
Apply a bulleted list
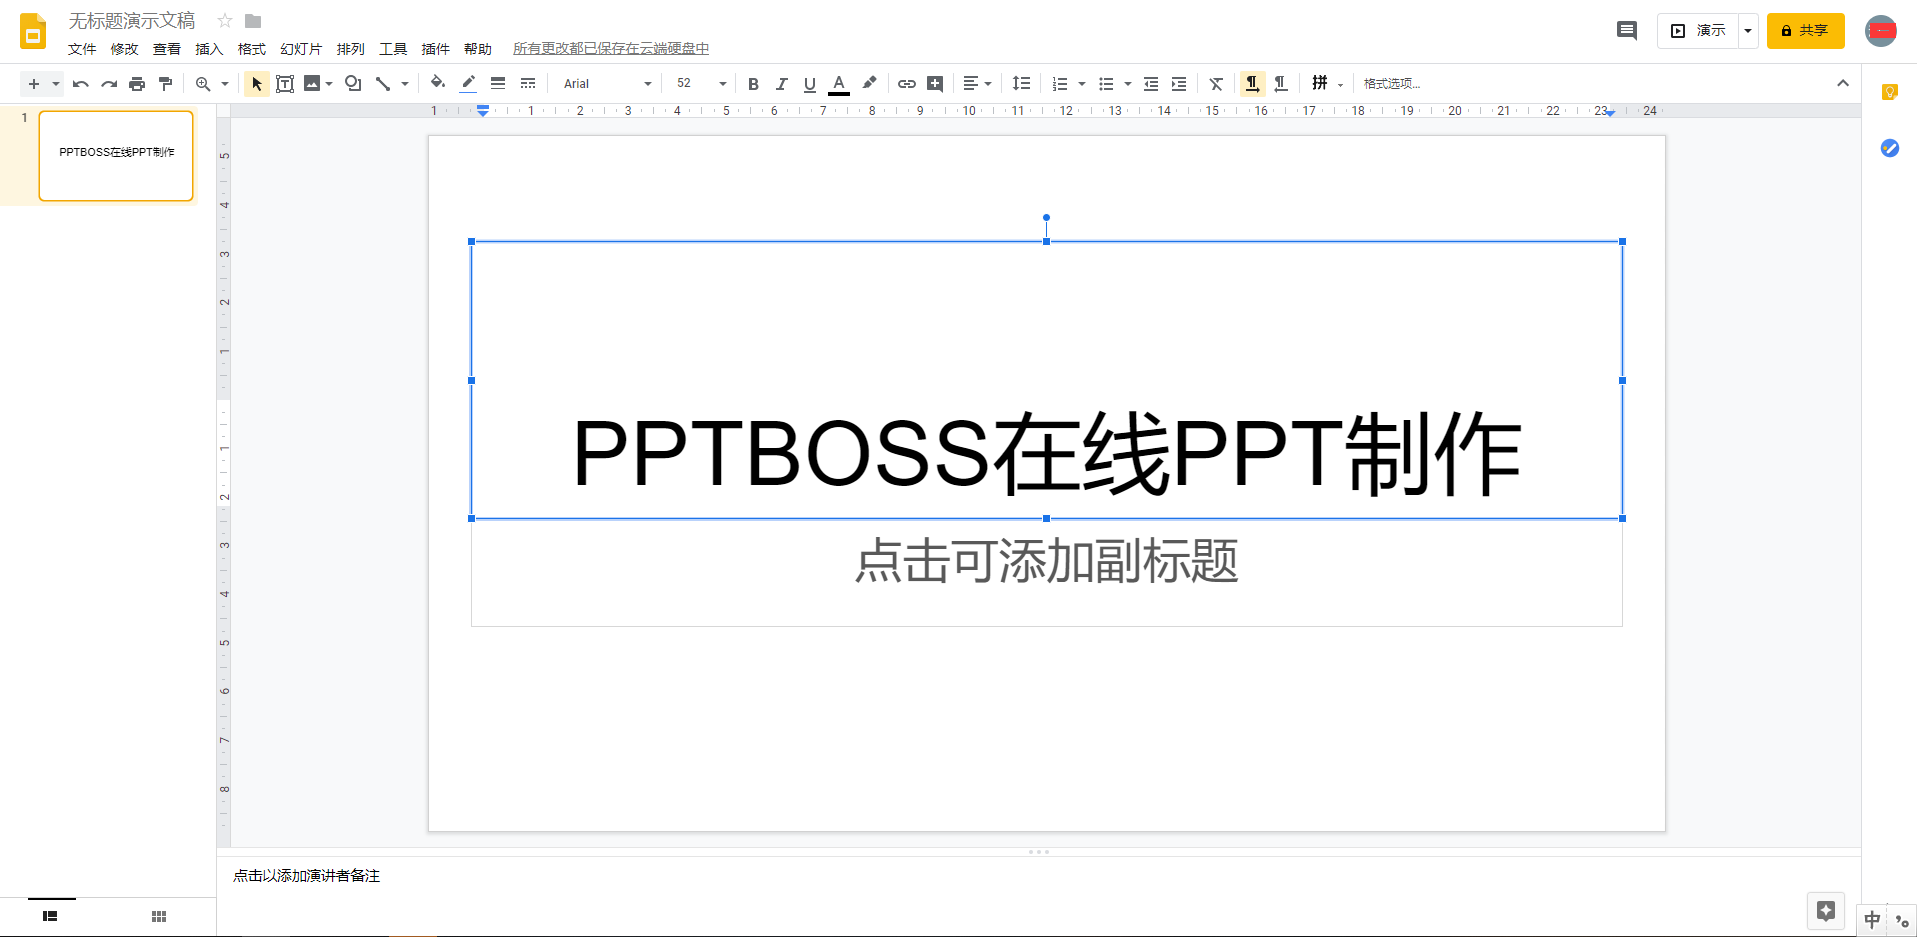click(x=1106, y=84)
